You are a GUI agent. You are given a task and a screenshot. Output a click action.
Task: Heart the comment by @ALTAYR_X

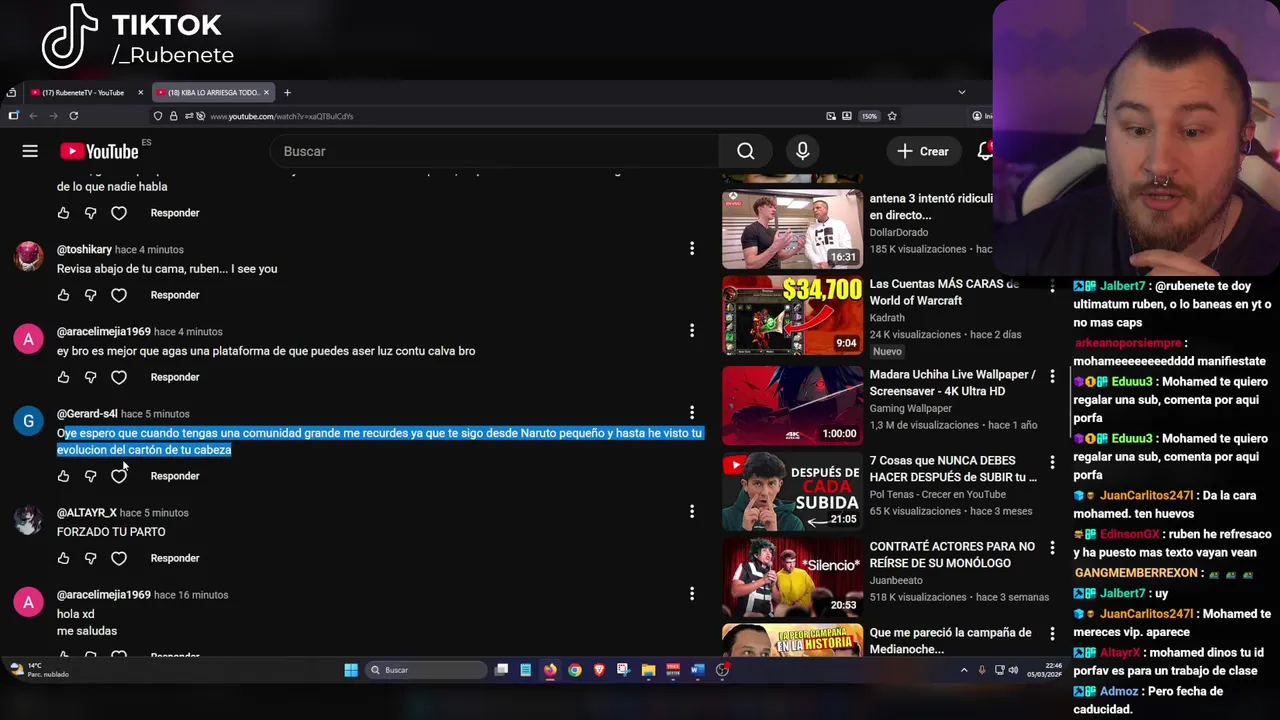click(119, 558)
